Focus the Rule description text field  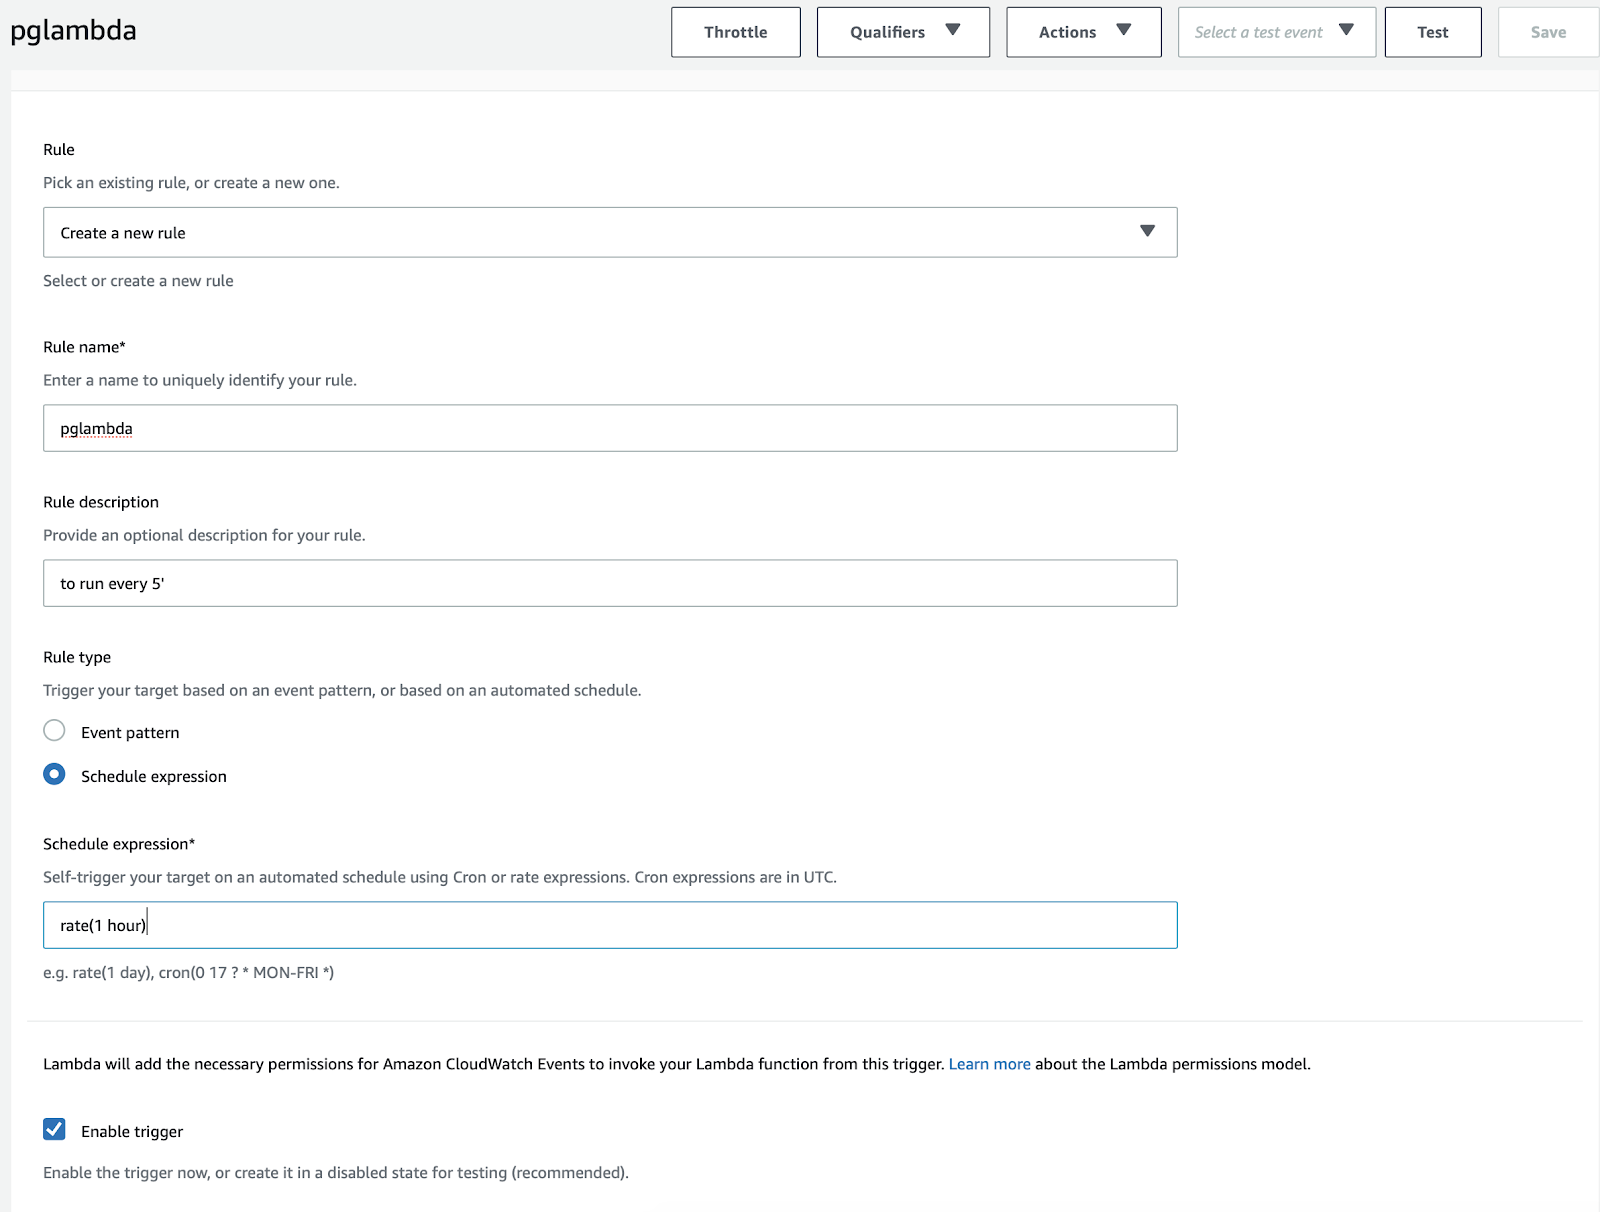tap(609, 583)
